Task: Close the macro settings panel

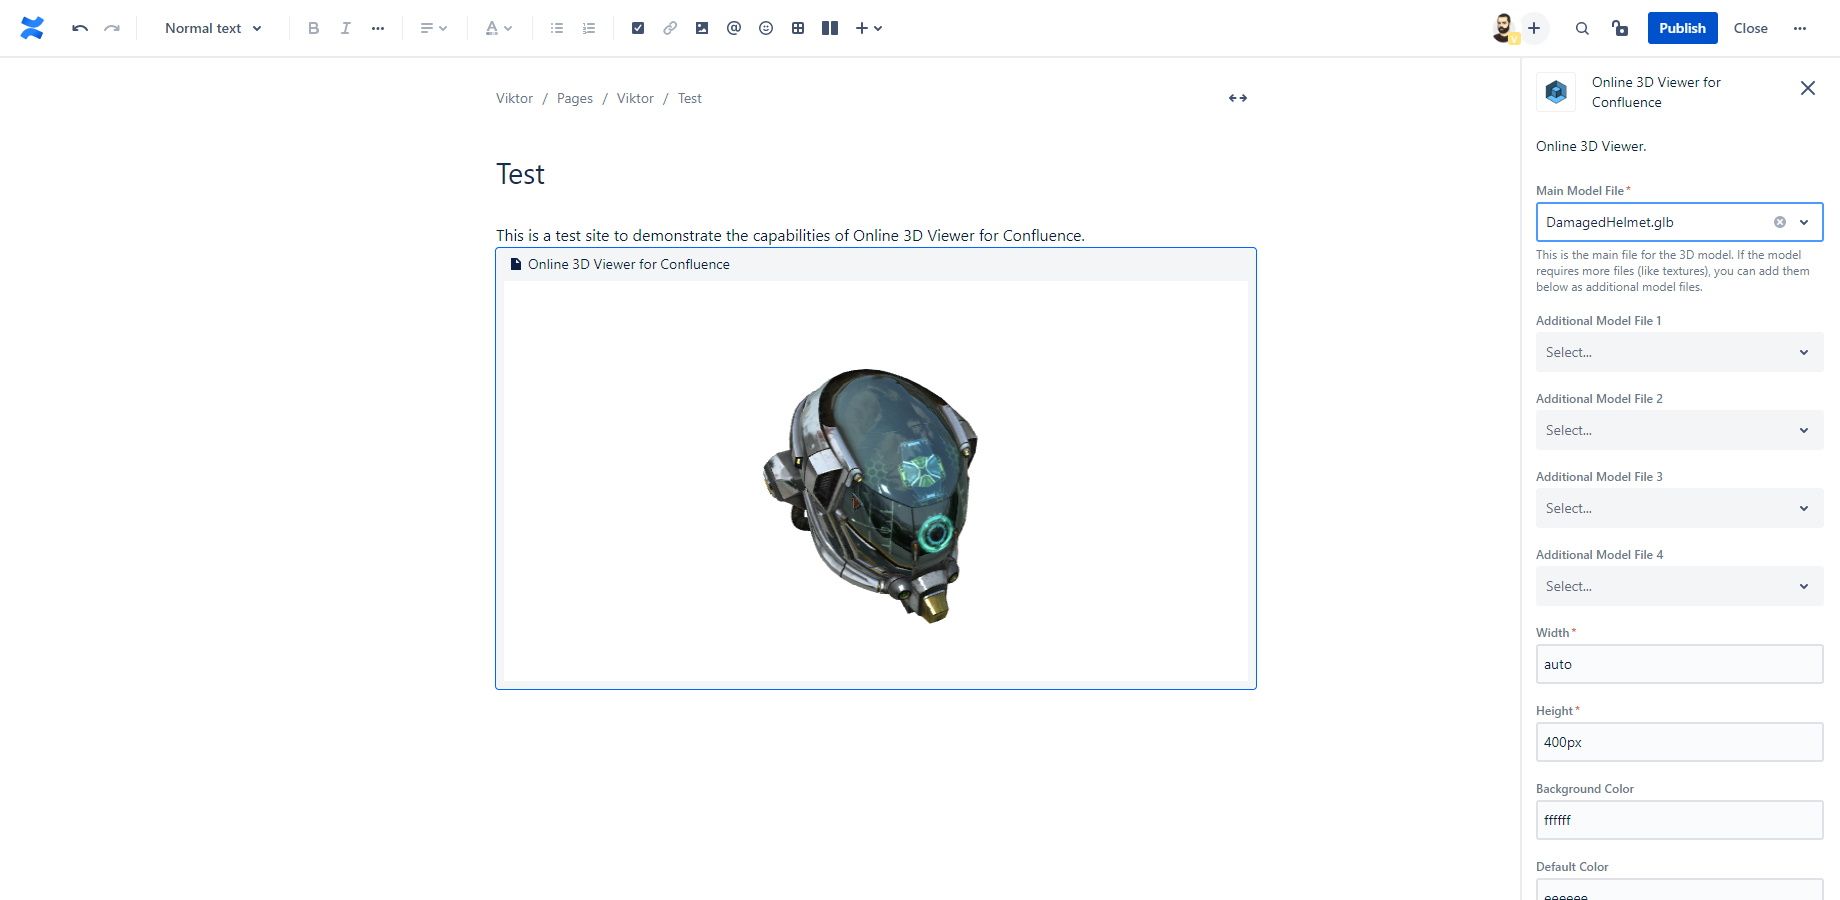Action: (x=1807, y=88)
